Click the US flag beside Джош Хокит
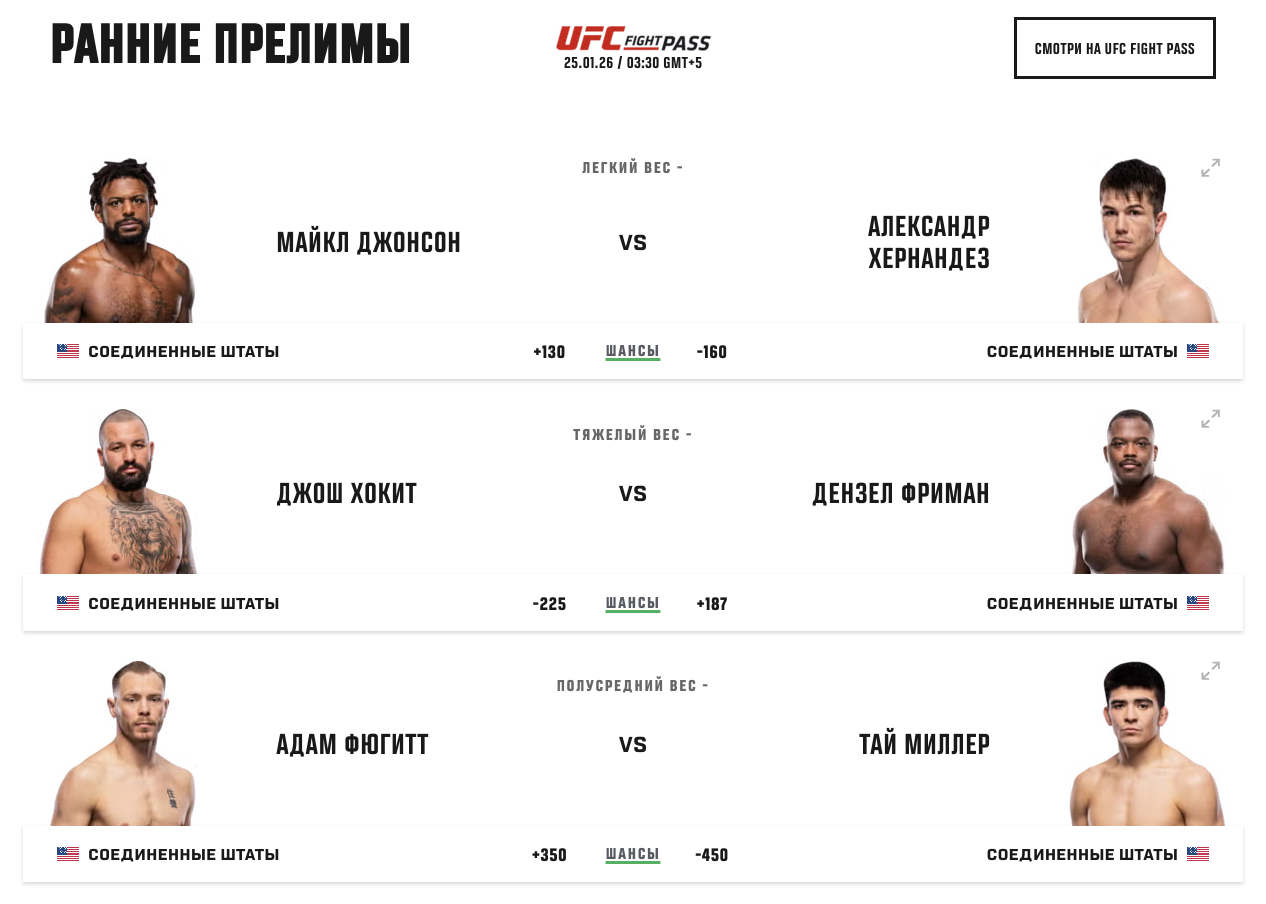Screen dimensions: 1266x904 point(68,603)
